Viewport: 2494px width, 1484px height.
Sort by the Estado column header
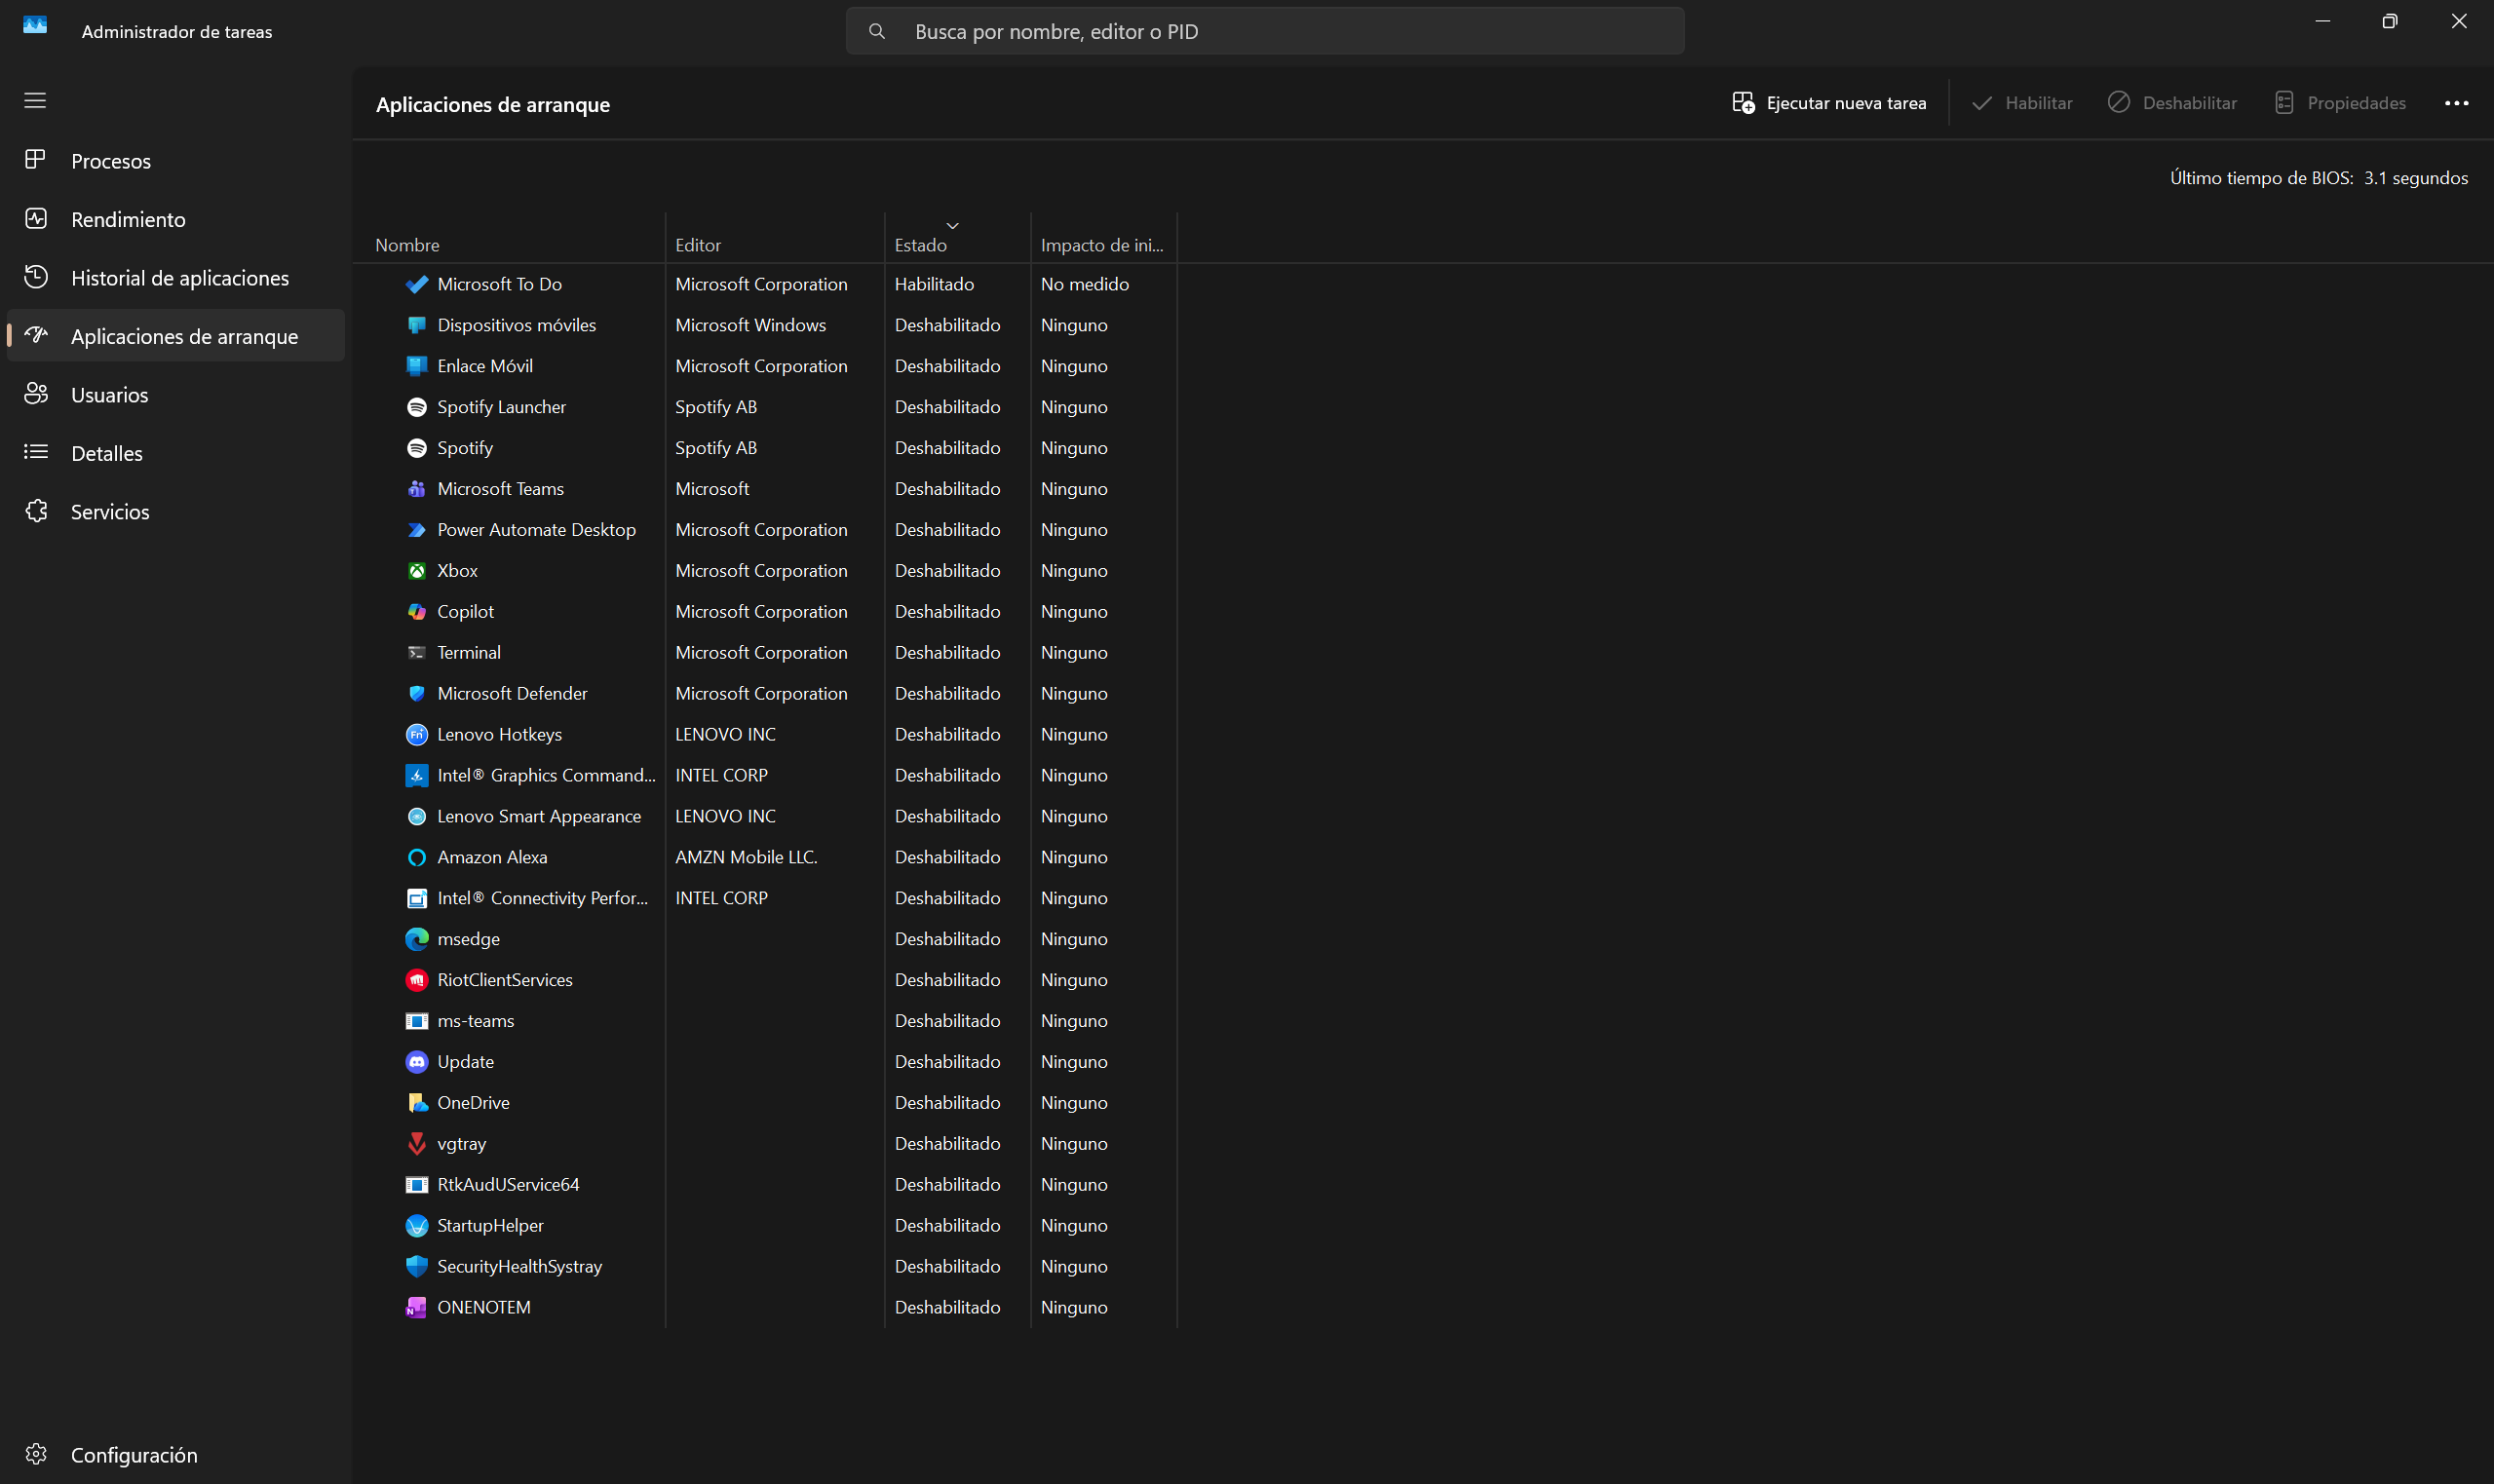[x=957, y=239]
